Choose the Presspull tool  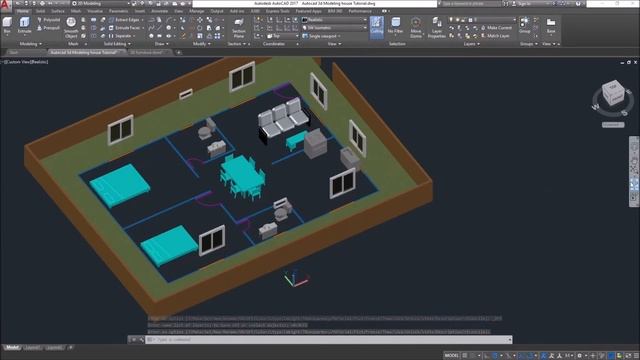(49, 28)
